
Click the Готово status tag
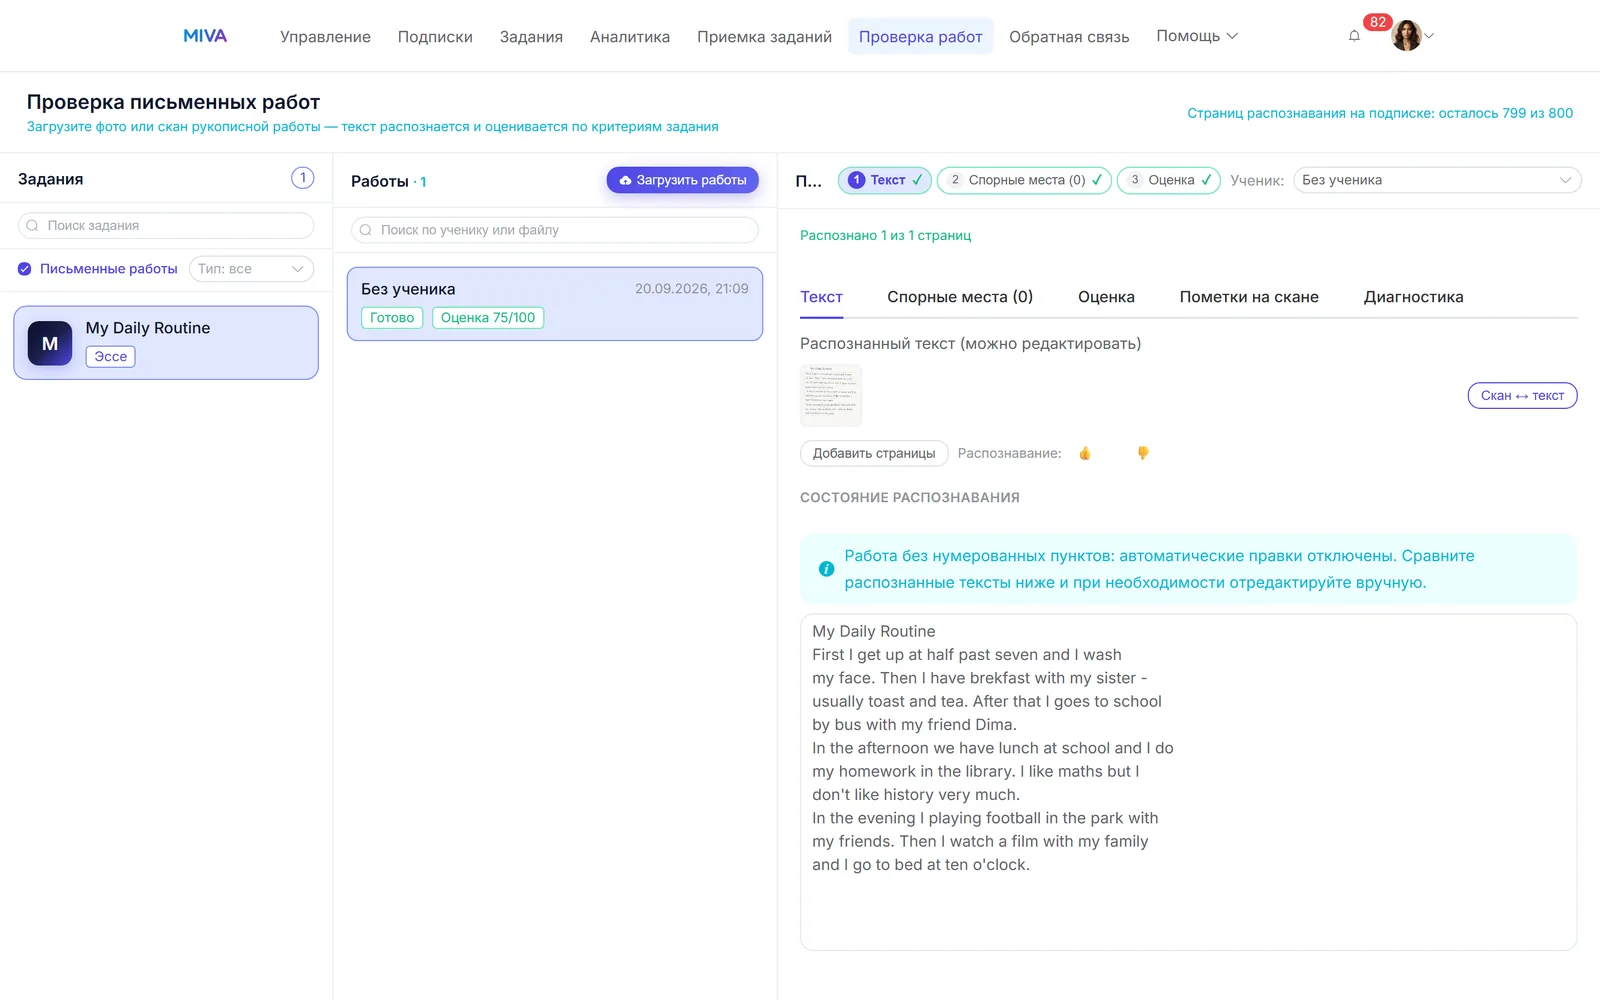(392, 318)
